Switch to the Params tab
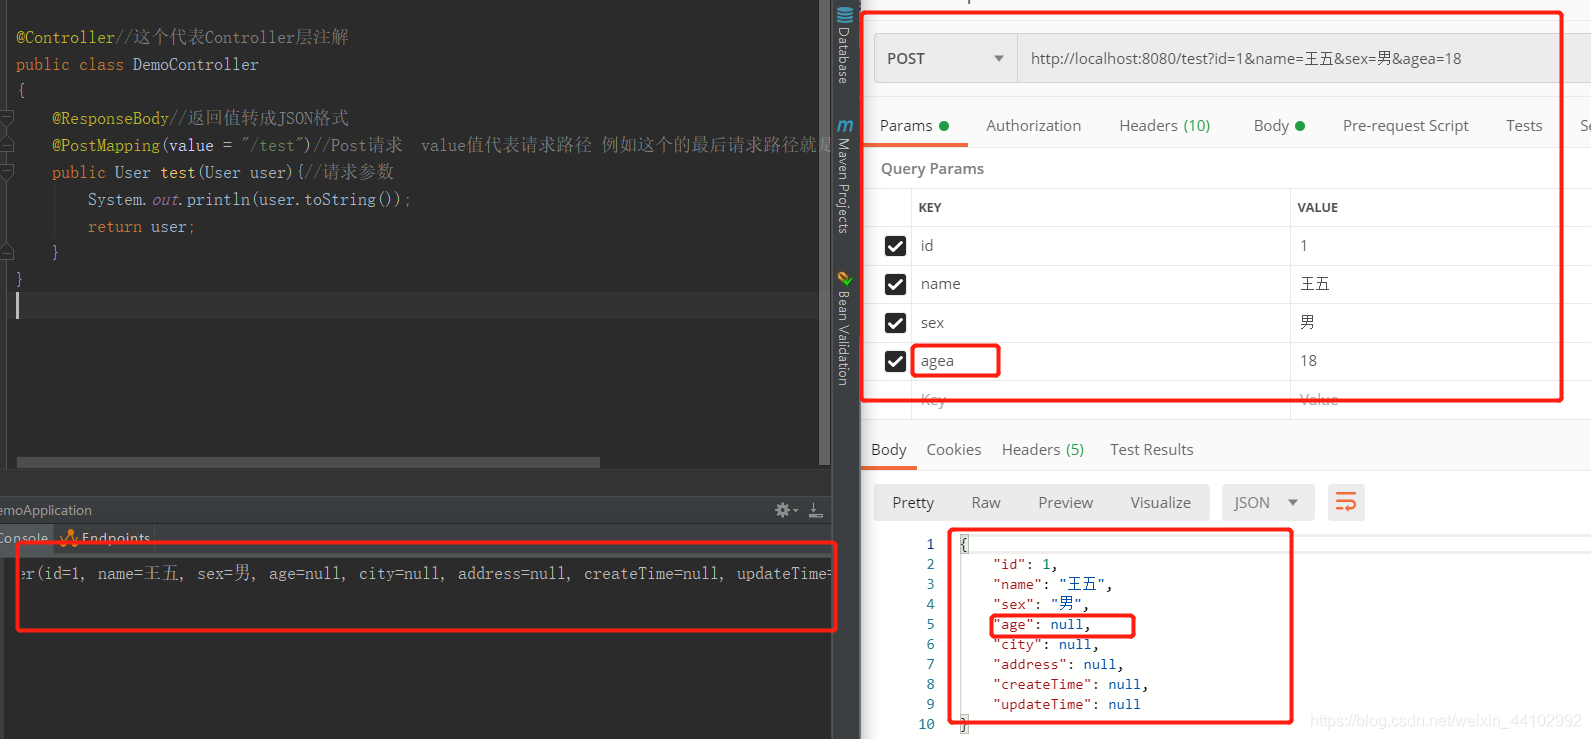 point(914,125)
